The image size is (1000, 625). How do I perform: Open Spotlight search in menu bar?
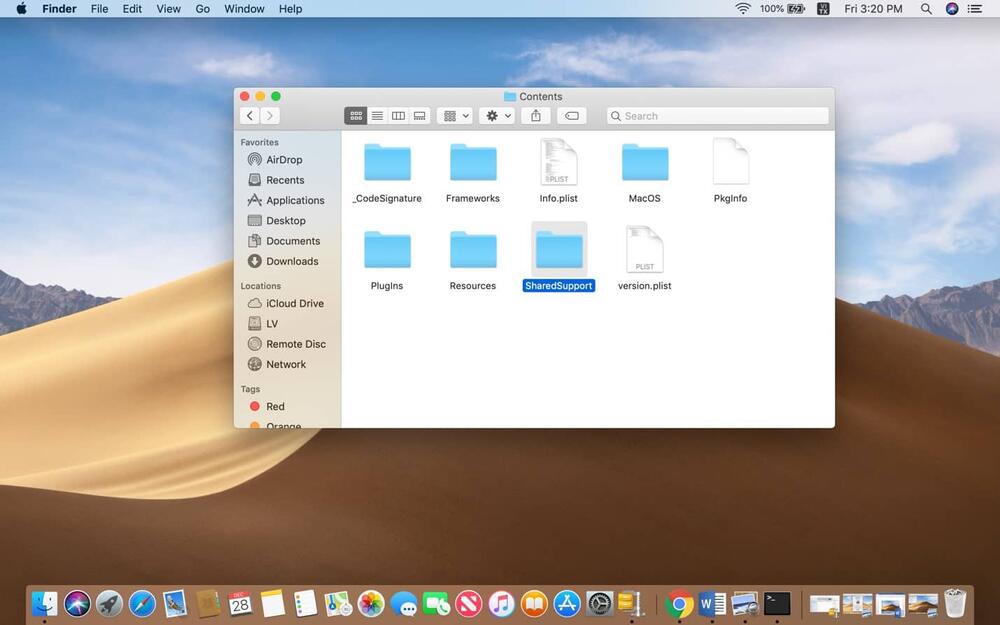[x=926, y=9]
